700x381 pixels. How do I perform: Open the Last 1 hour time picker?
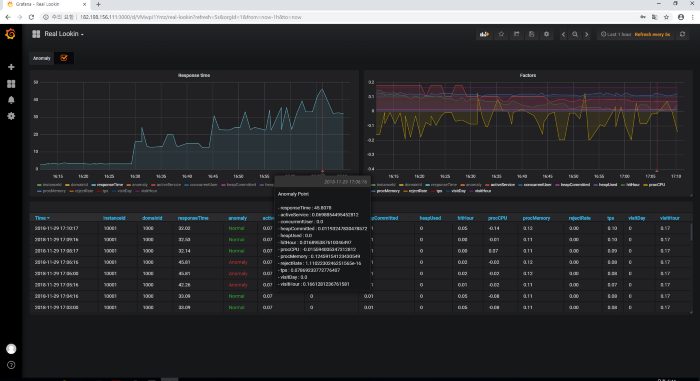click(x=636, y=34)
